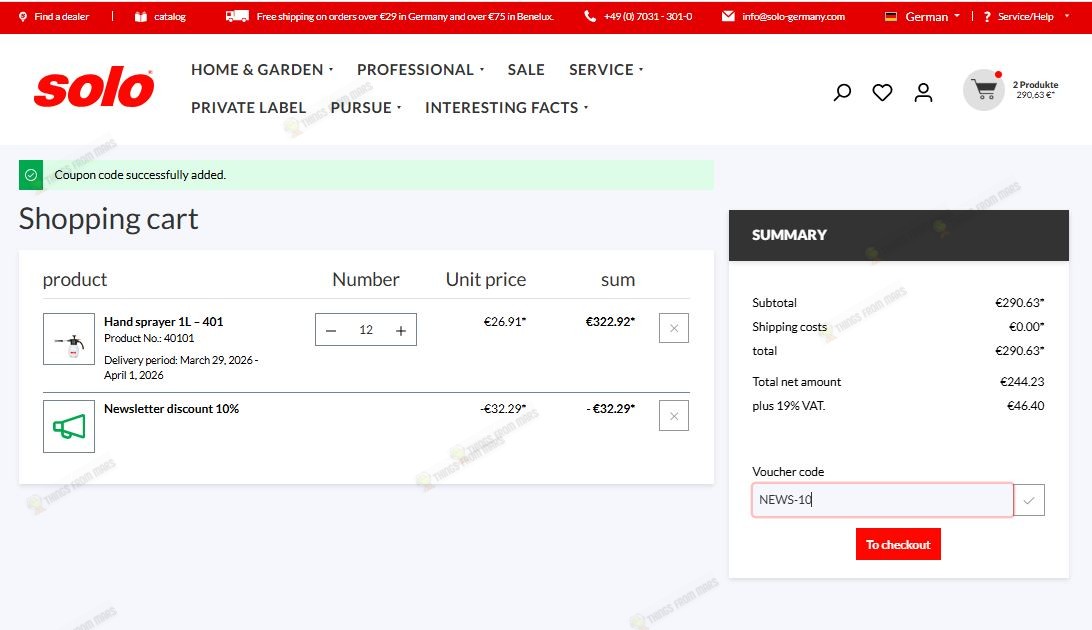
Task: Open the catalog link
Action: coord(169,16)
